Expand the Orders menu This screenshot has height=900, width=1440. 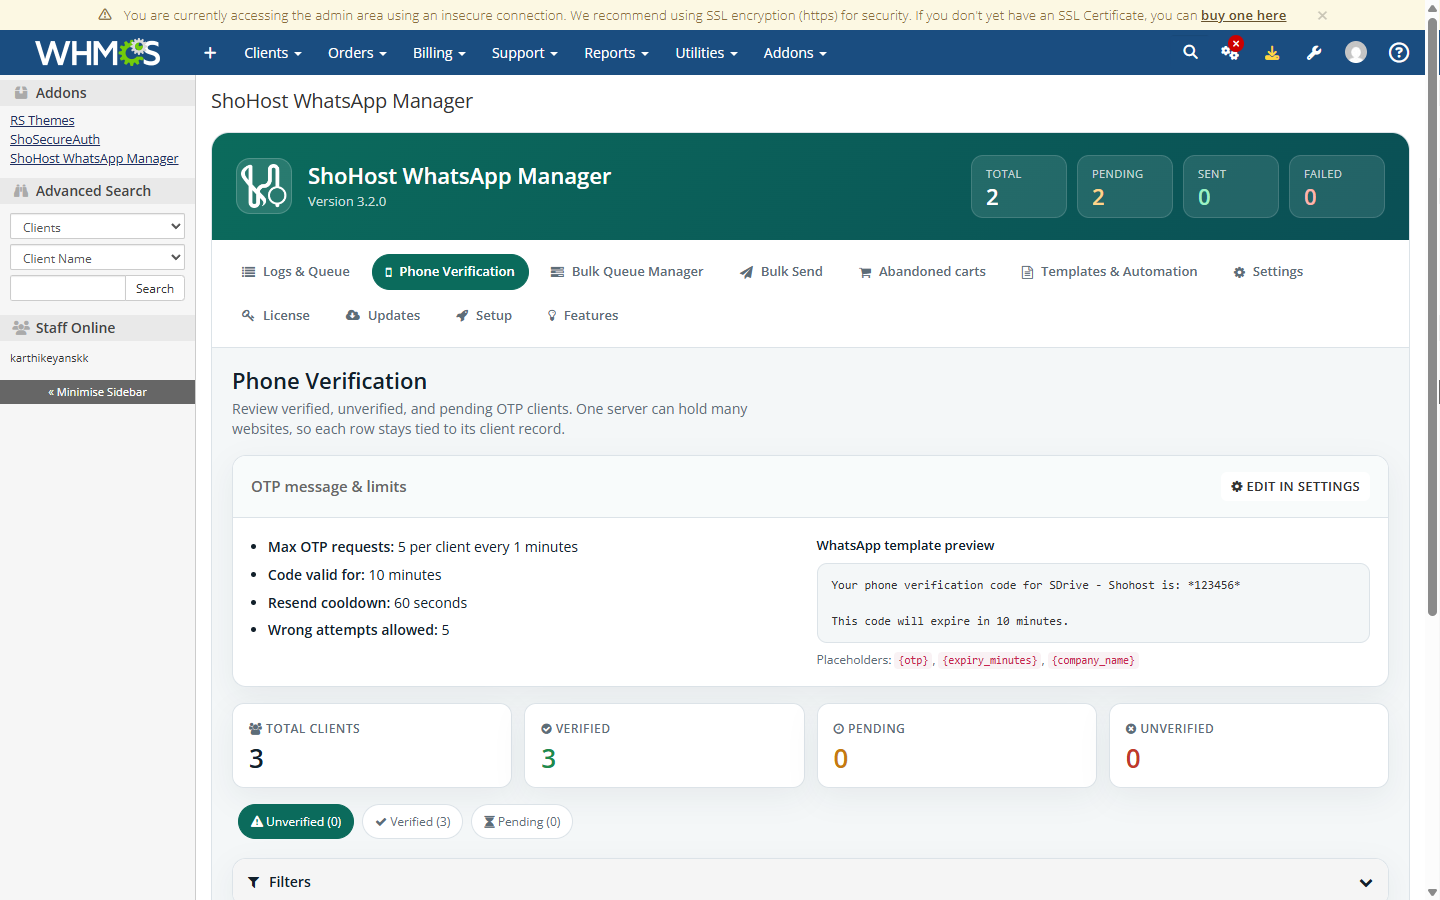[x=357, y=53]
